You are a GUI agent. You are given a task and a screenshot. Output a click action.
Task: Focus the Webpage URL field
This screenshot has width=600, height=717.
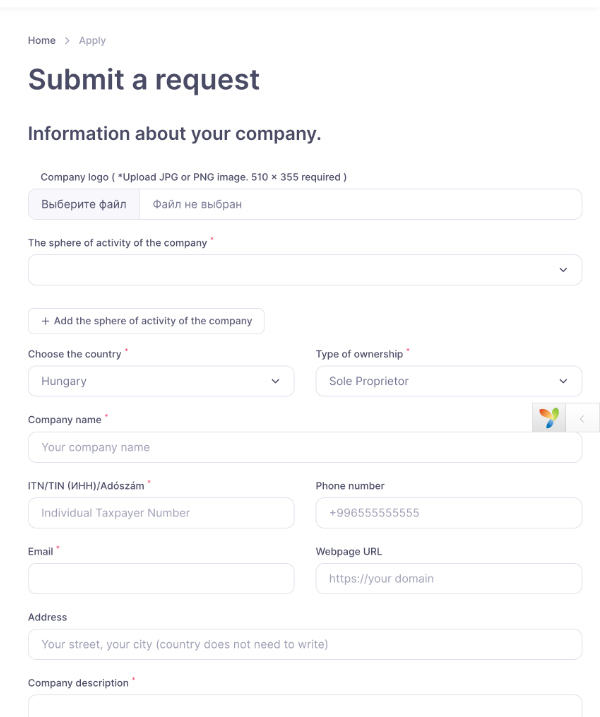click(449, 578)
